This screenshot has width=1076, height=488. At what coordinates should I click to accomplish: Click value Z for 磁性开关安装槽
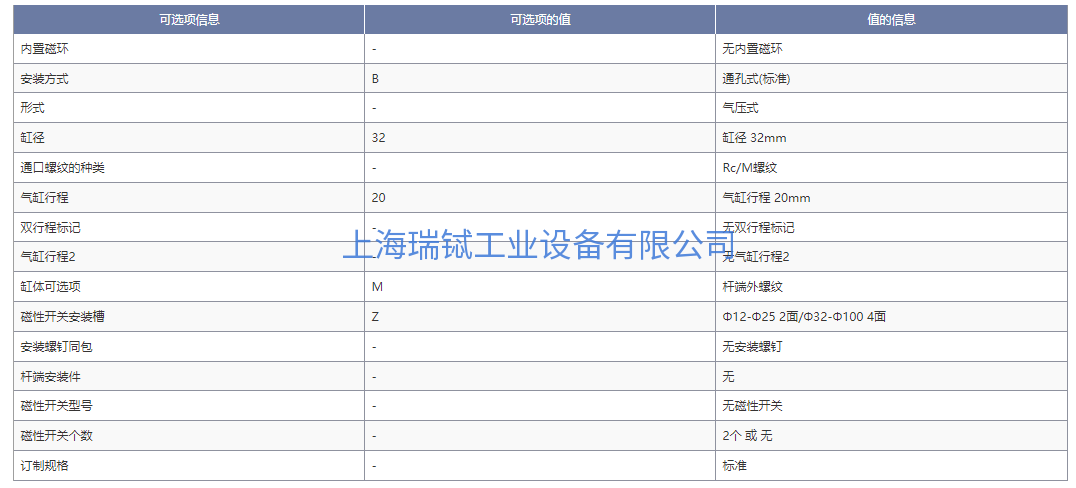pos(375,317)
